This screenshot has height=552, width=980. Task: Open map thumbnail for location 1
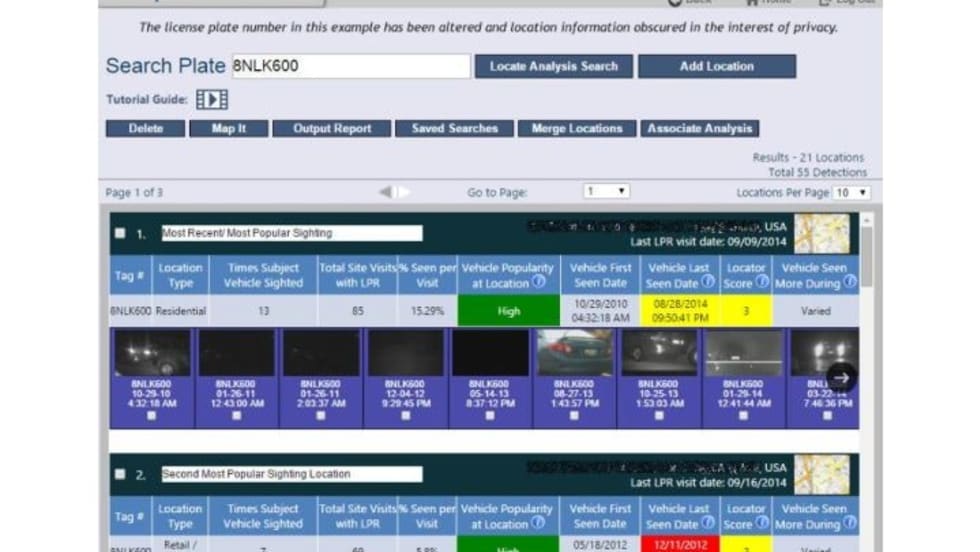(821, 233)
